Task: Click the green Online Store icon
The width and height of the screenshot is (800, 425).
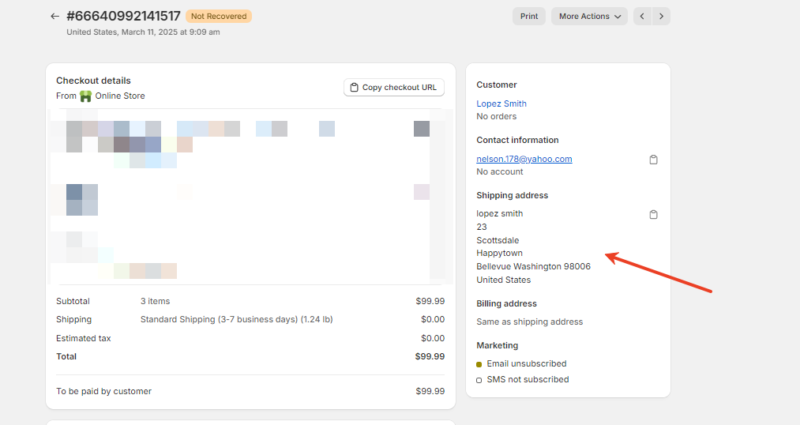Action: [x=86, y=96]
